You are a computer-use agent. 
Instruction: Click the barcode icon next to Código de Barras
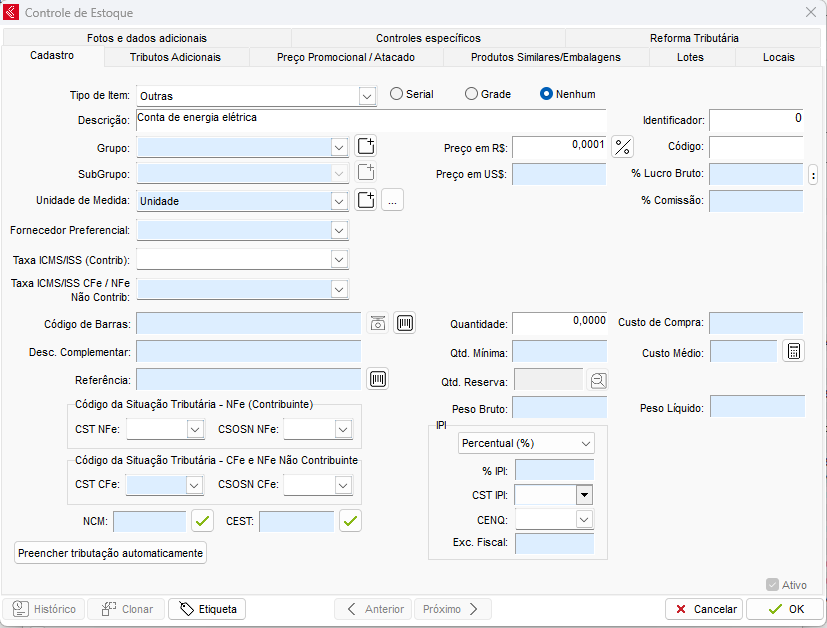coord(404,323)
